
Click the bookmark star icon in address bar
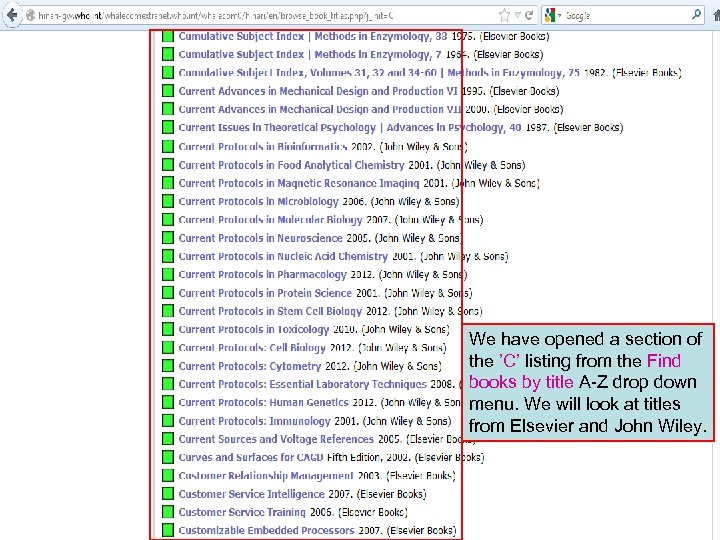coord(504,16)
